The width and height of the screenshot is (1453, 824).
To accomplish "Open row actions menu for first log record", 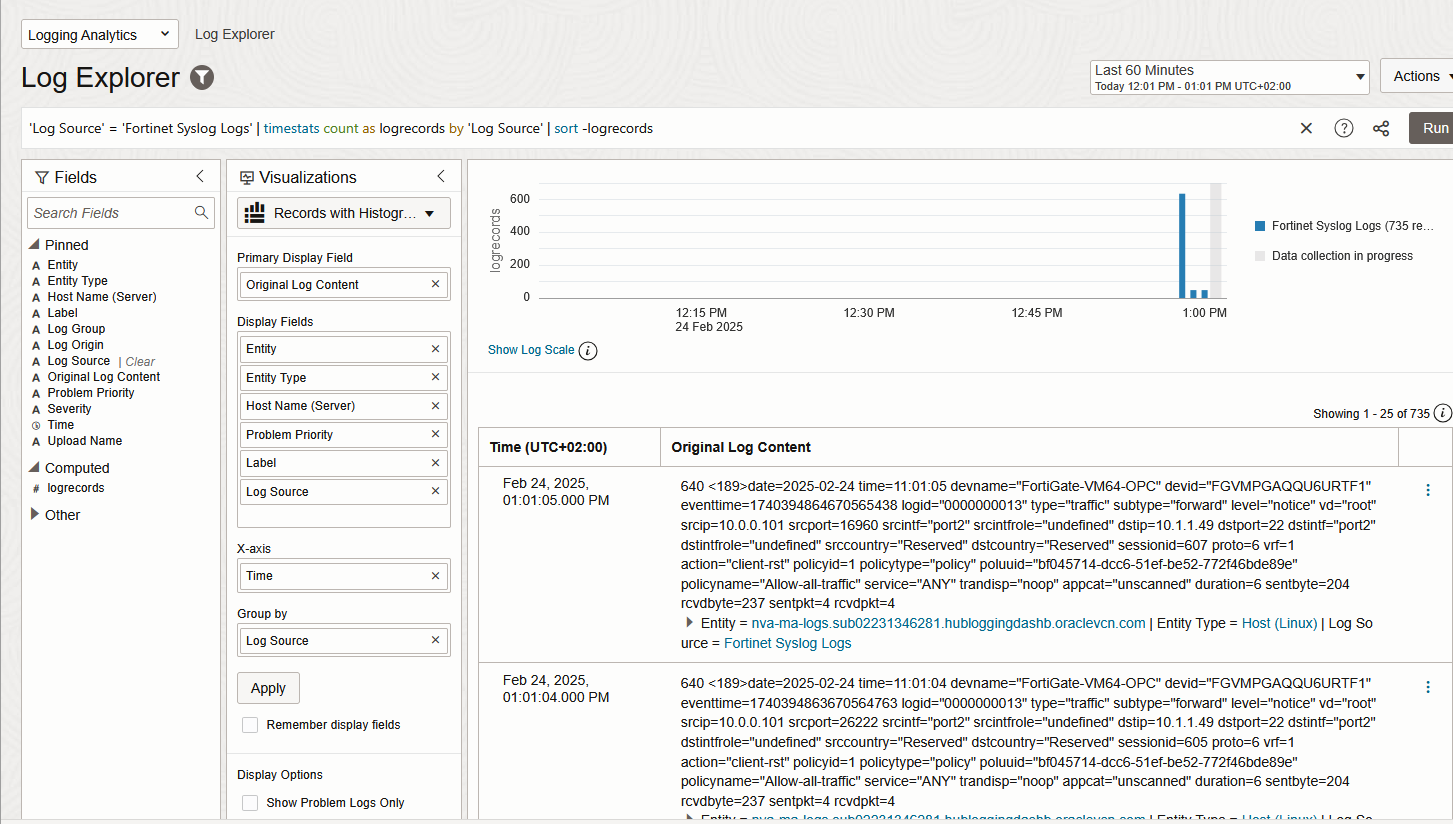I will click(x=1427, y=490).
